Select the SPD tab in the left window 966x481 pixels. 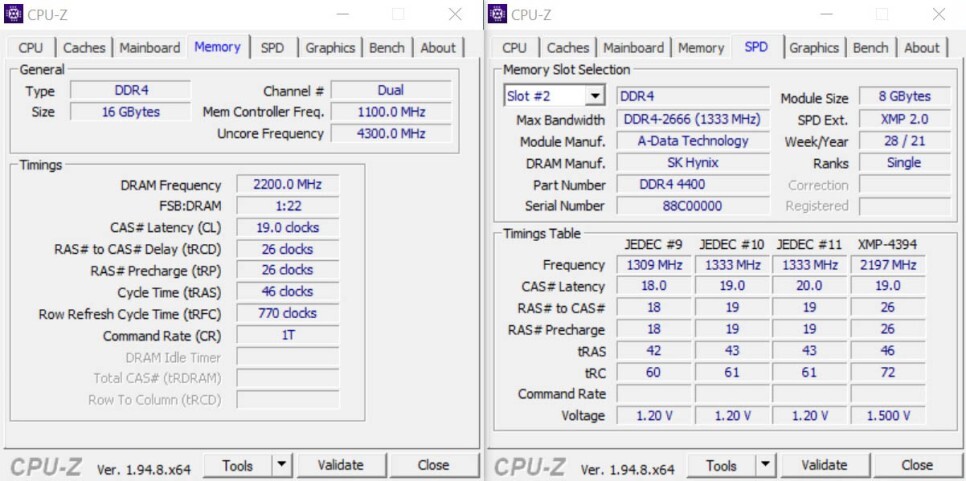[x=272, y=47]
